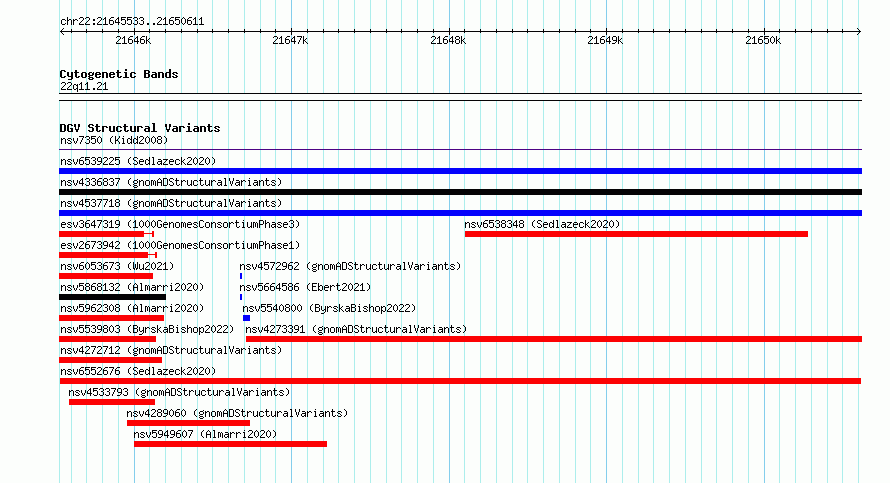The height and width of the screenshot is (483, 890).
Task: Click red bar under nsv4272712
Action: point(110,360)
